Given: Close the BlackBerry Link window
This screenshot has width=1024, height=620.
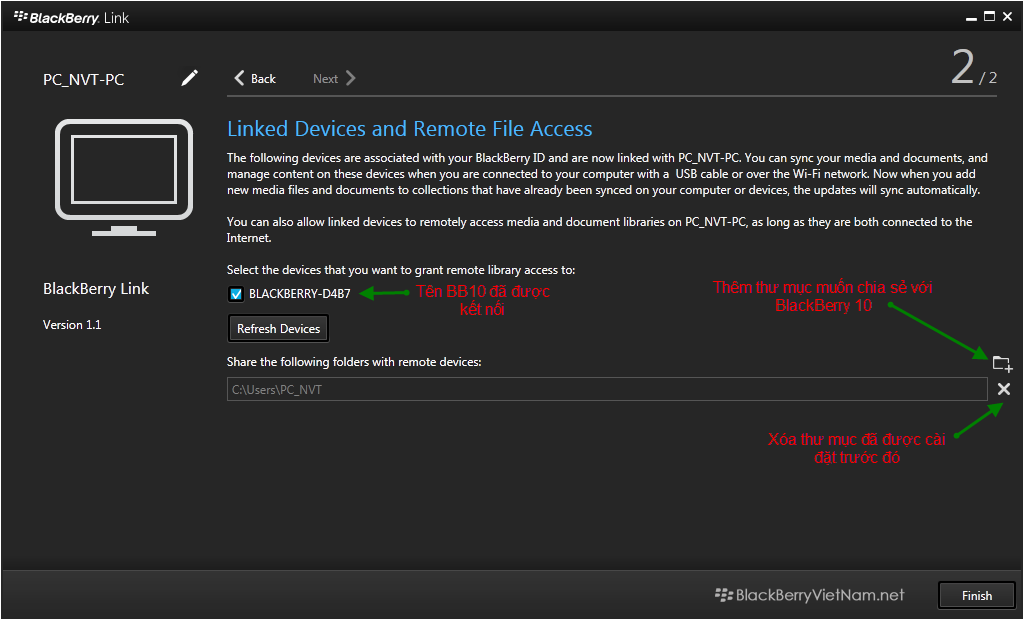Looking at the screenshot, I should [x=1008, y=16].
